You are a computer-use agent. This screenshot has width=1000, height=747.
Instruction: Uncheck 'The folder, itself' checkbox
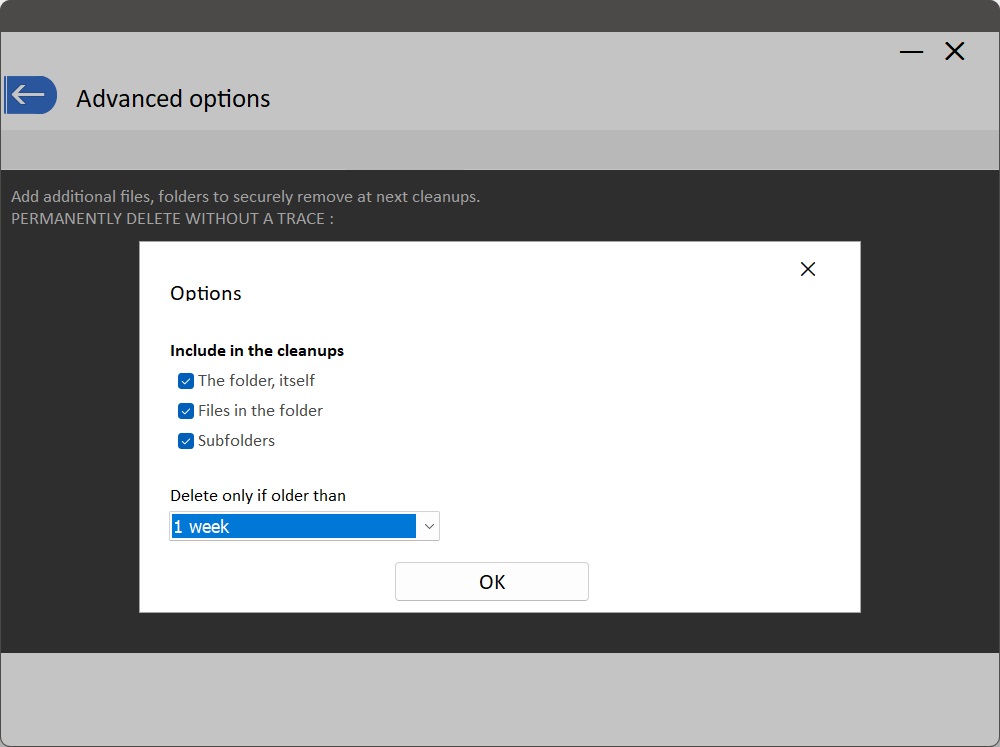click(186, 381)
